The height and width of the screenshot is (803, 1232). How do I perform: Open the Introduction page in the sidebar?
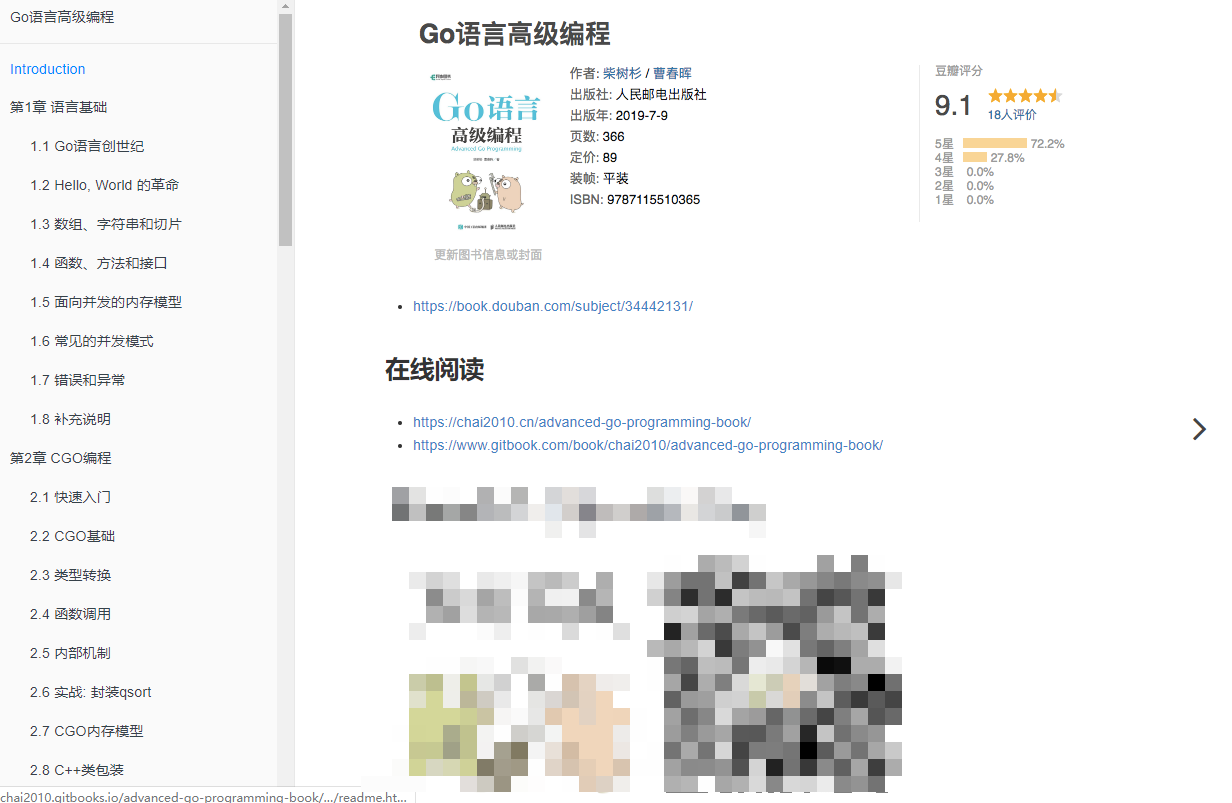(x=47, y=68)
